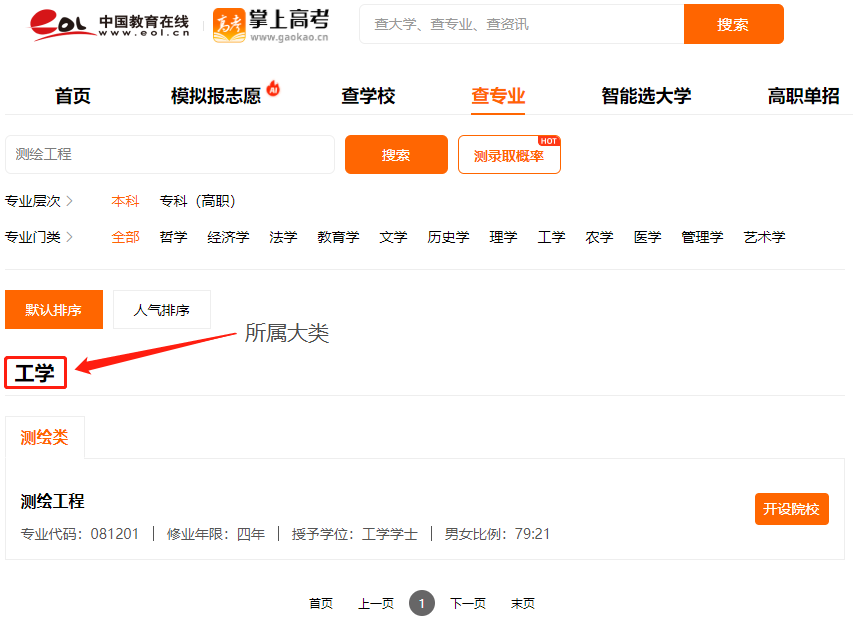This screenshot has height=625, width=853.
Task: Expand 专业门类 chevron
Action: click(69, 237)
